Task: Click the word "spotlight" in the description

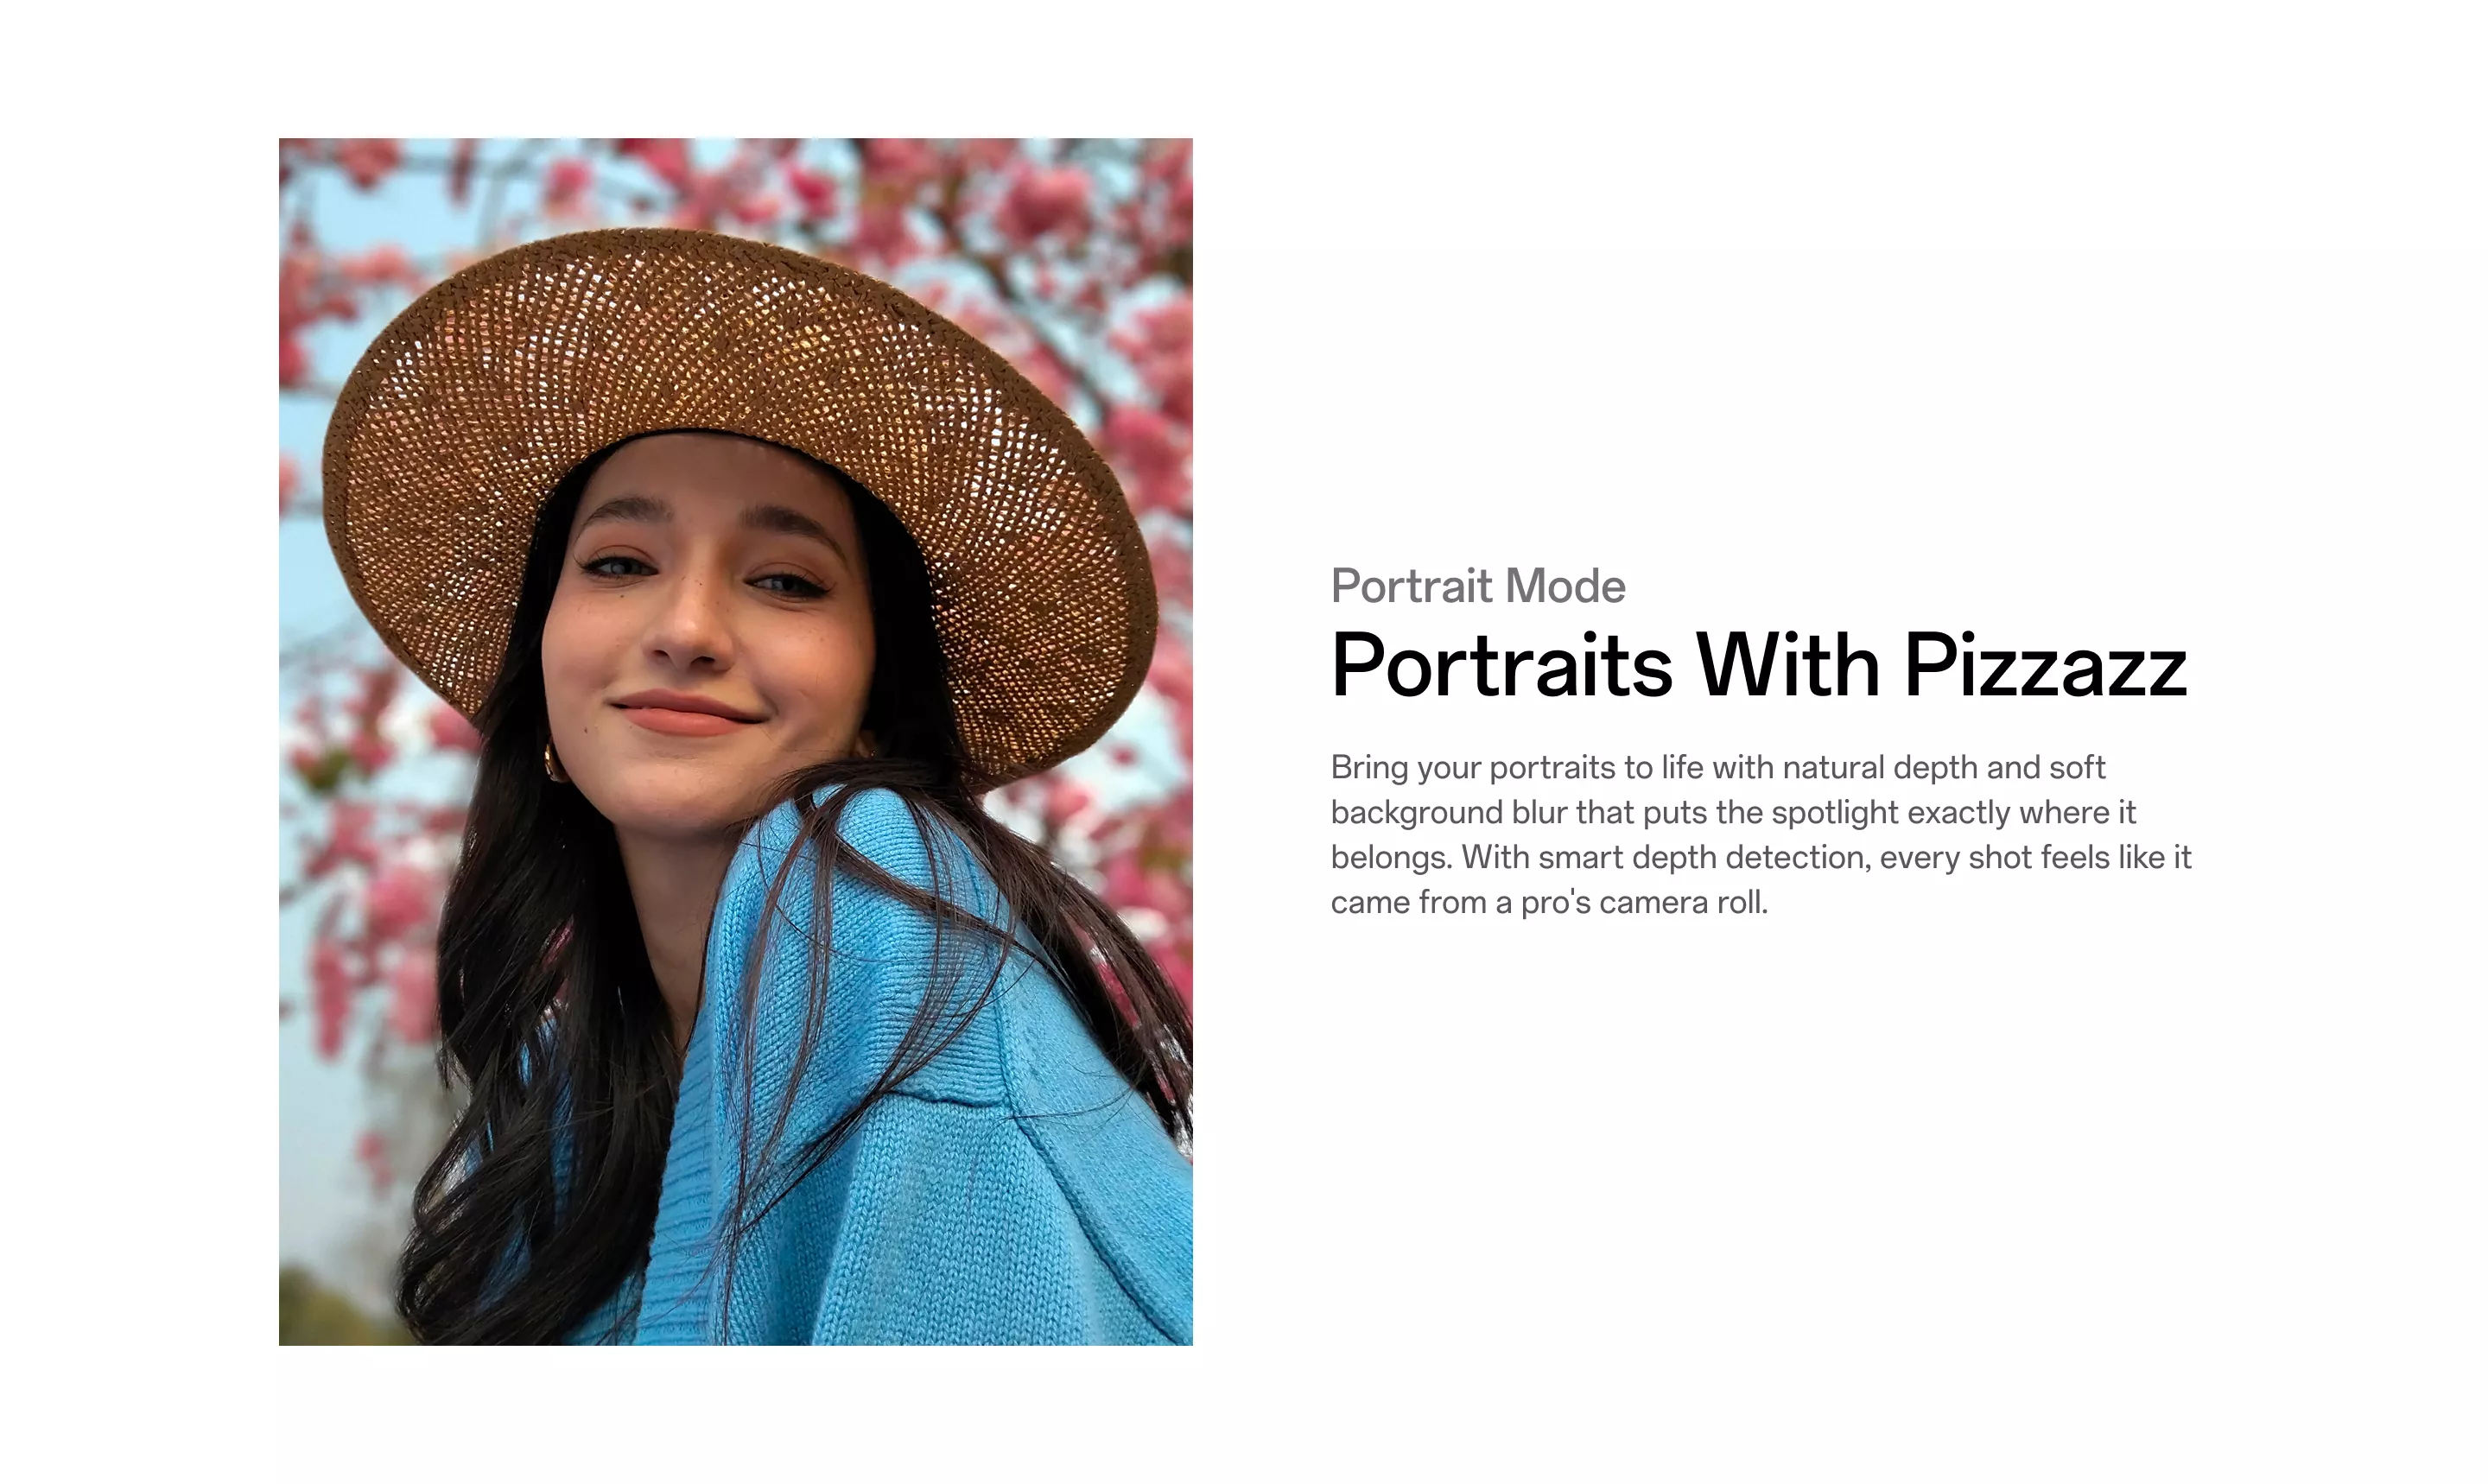Action: (1834, 813)
